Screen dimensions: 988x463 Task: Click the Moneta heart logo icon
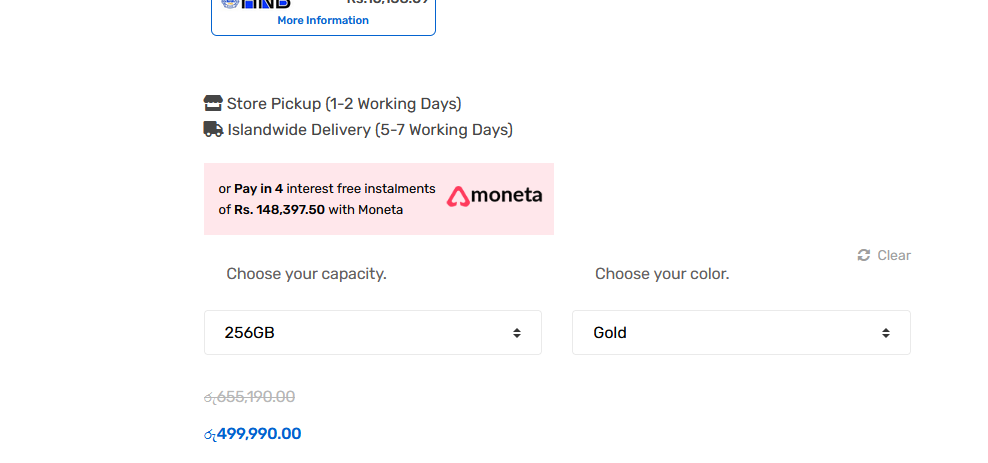(458, 197)
